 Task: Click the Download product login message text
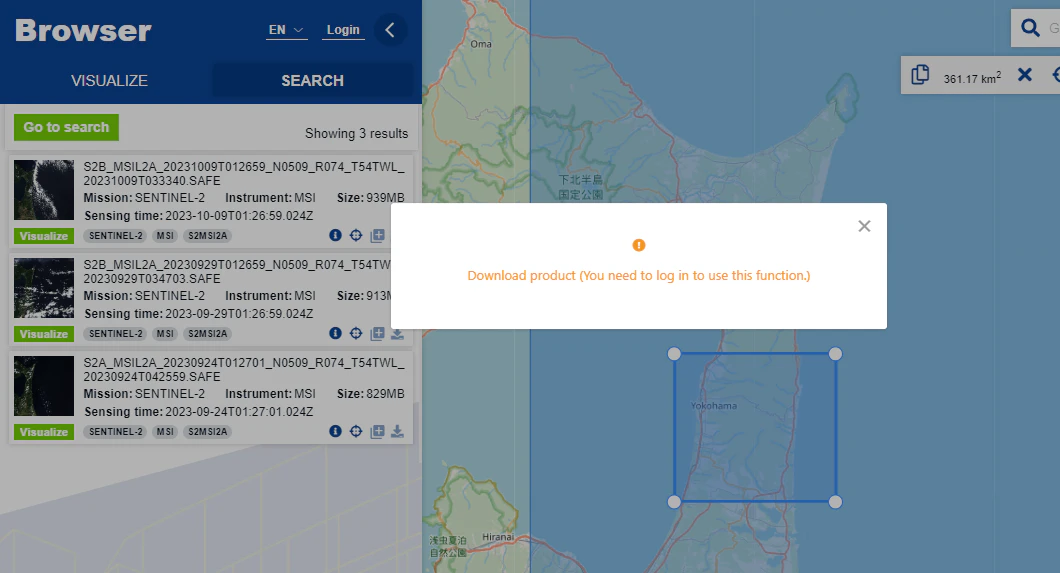tap(639, 276)
